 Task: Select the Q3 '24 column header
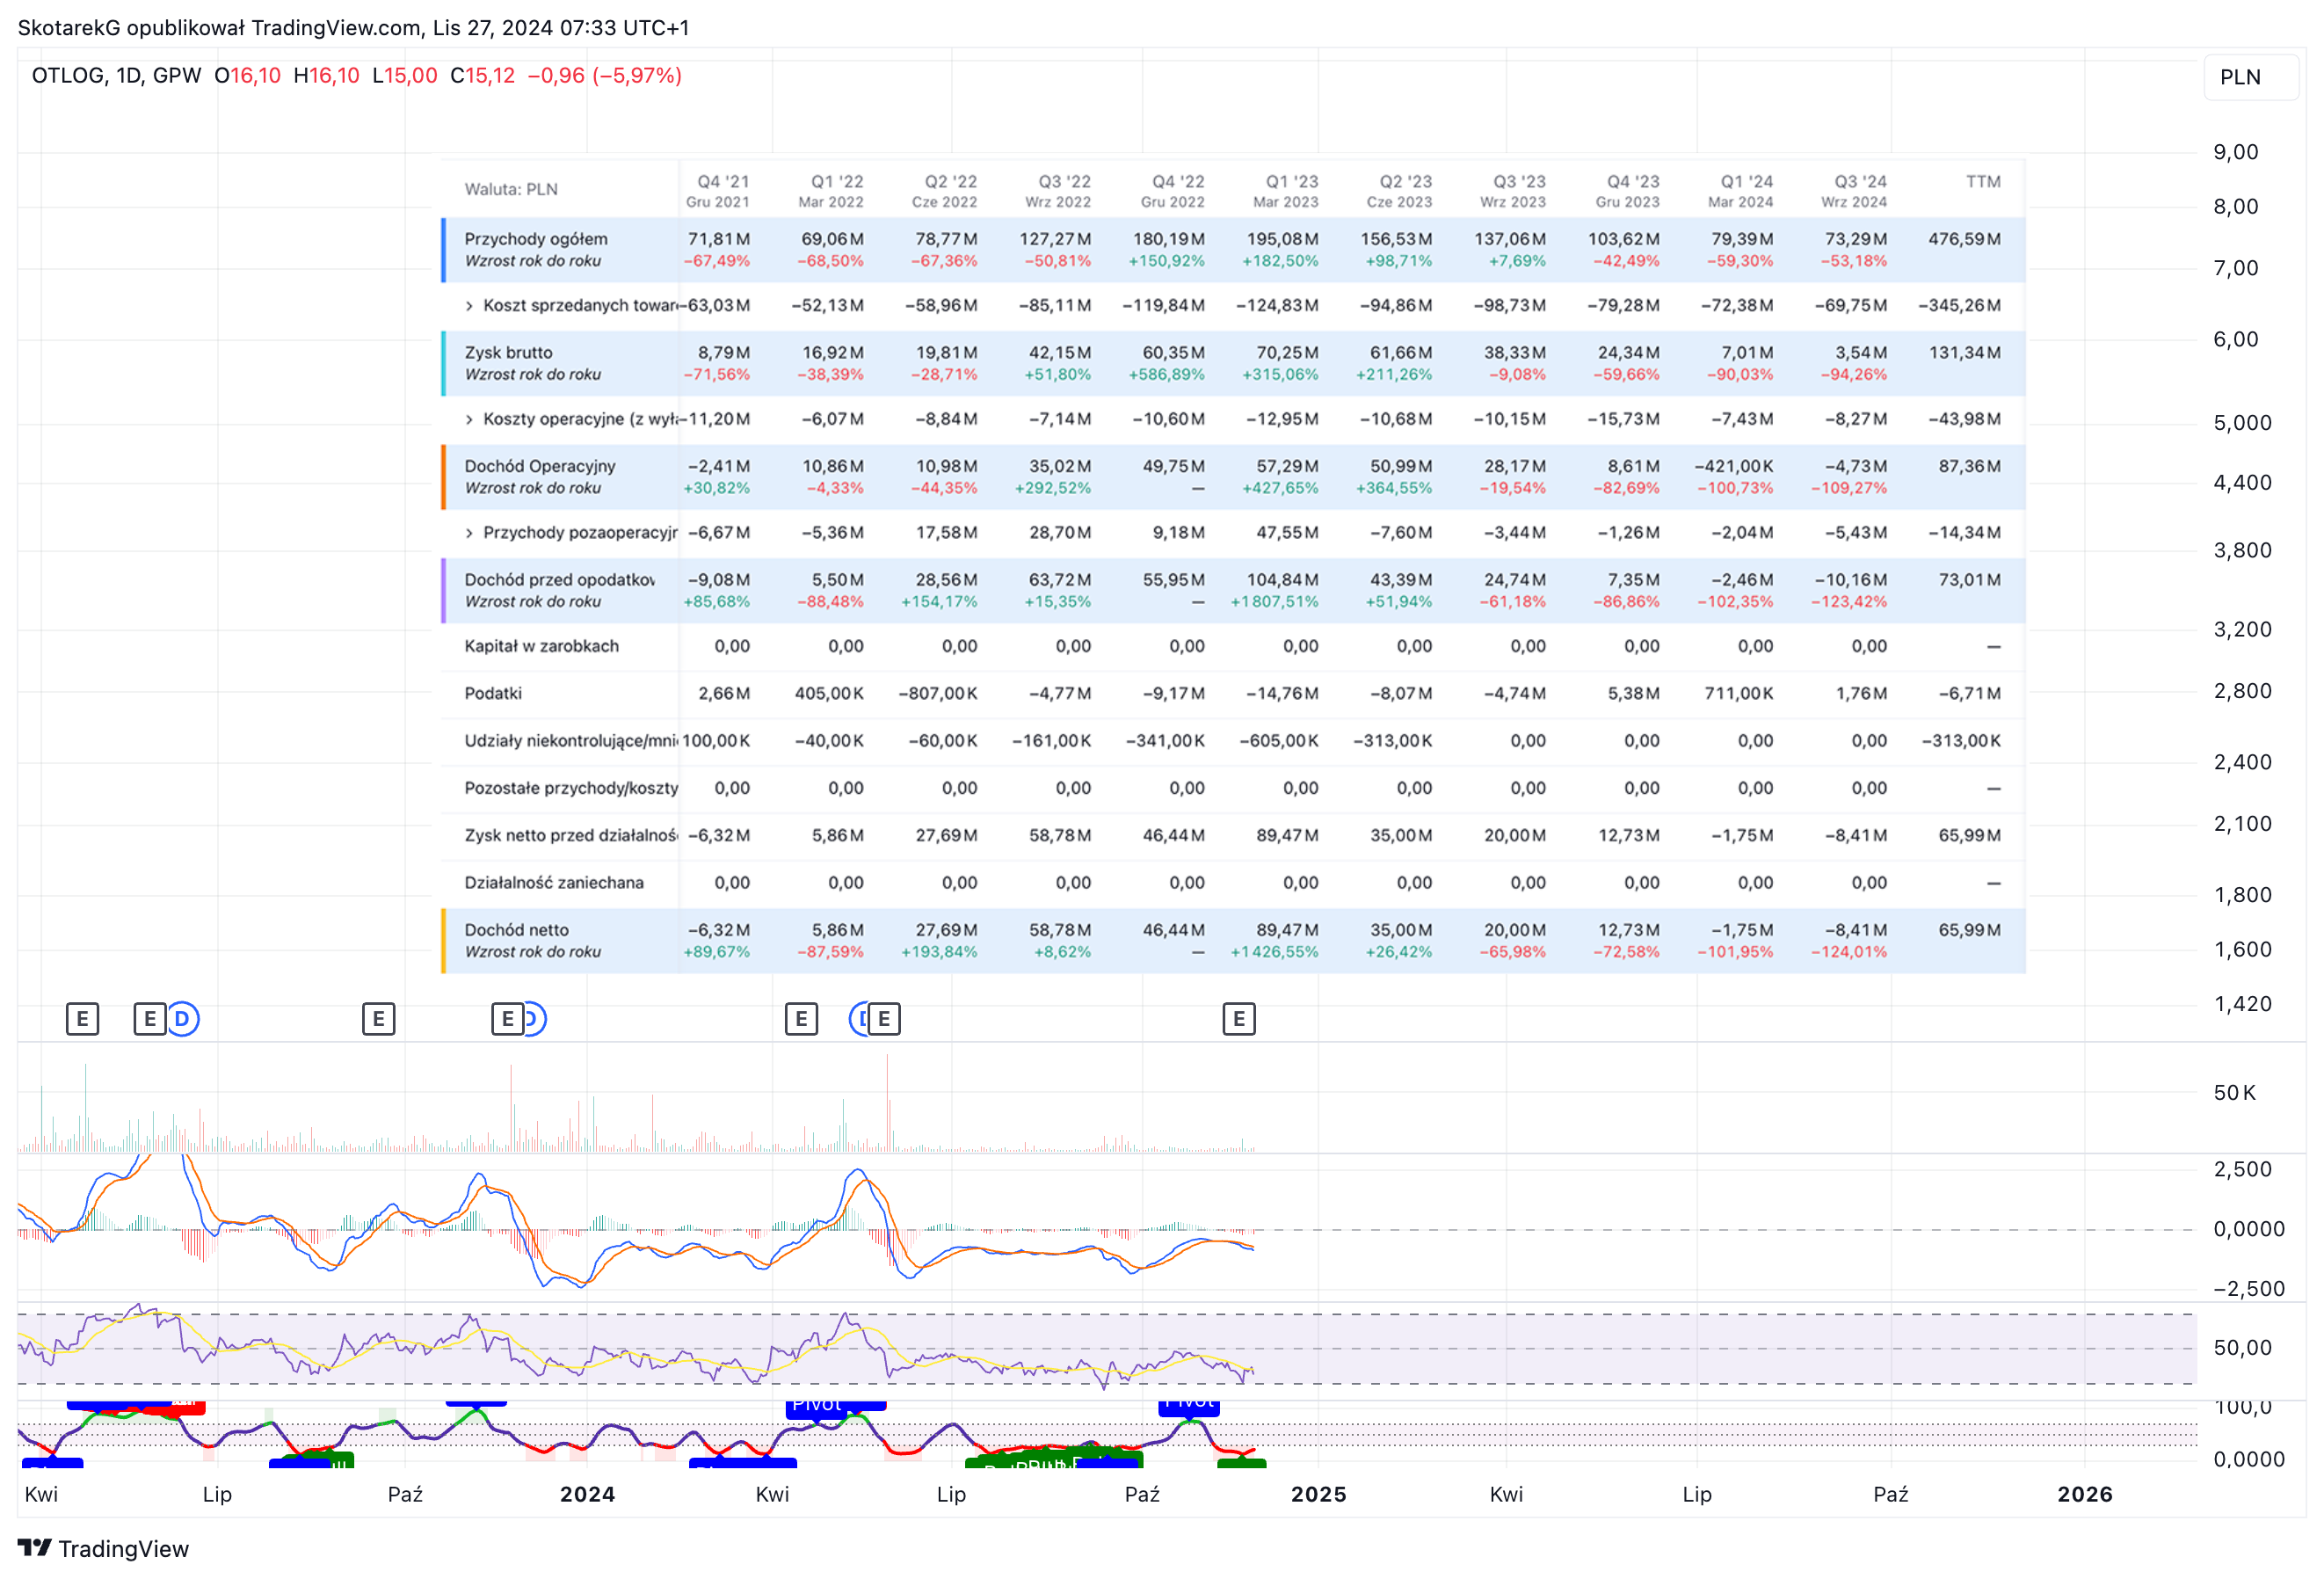[x=1854, y=191]
